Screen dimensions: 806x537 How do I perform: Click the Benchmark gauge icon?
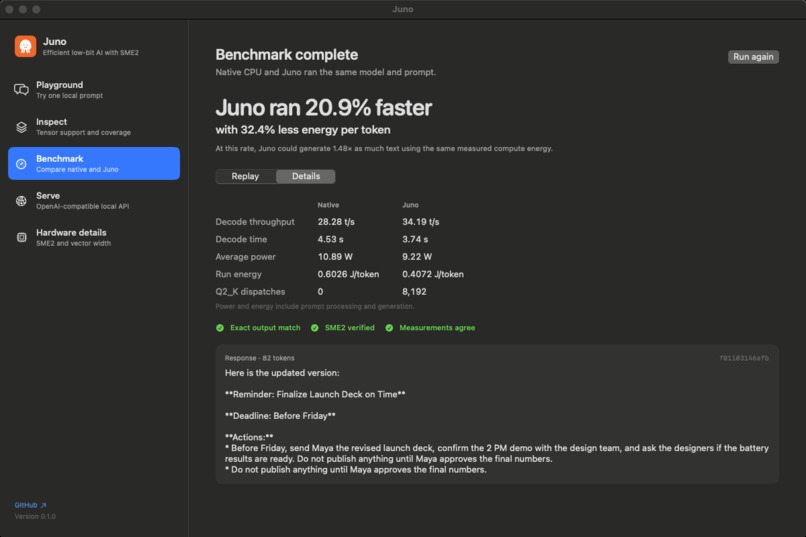pos(21,164)
